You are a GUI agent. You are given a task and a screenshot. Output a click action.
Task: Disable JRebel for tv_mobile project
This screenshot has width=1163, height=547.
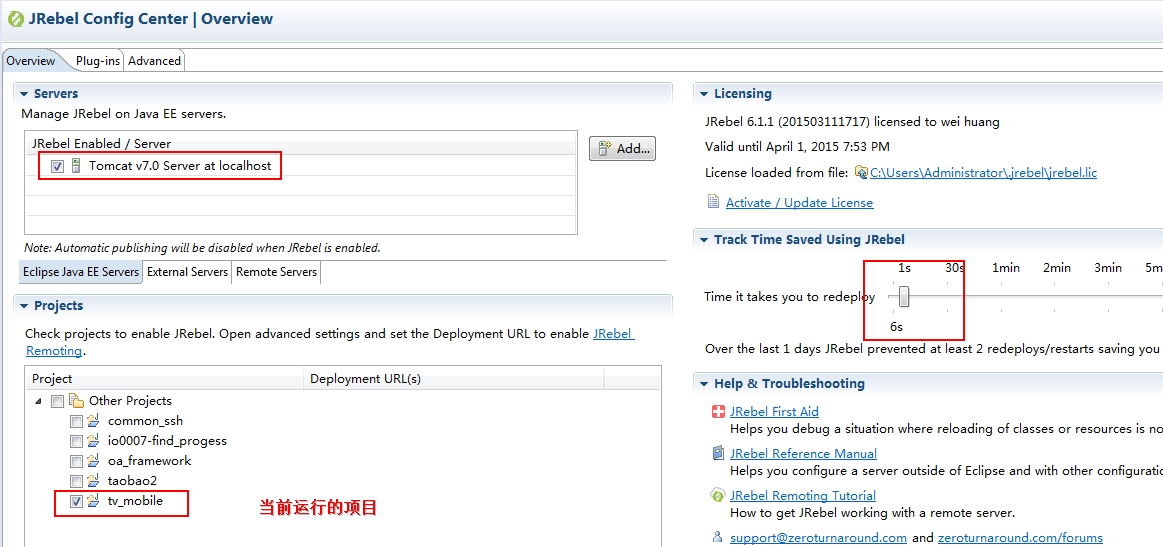coord(77,501)
